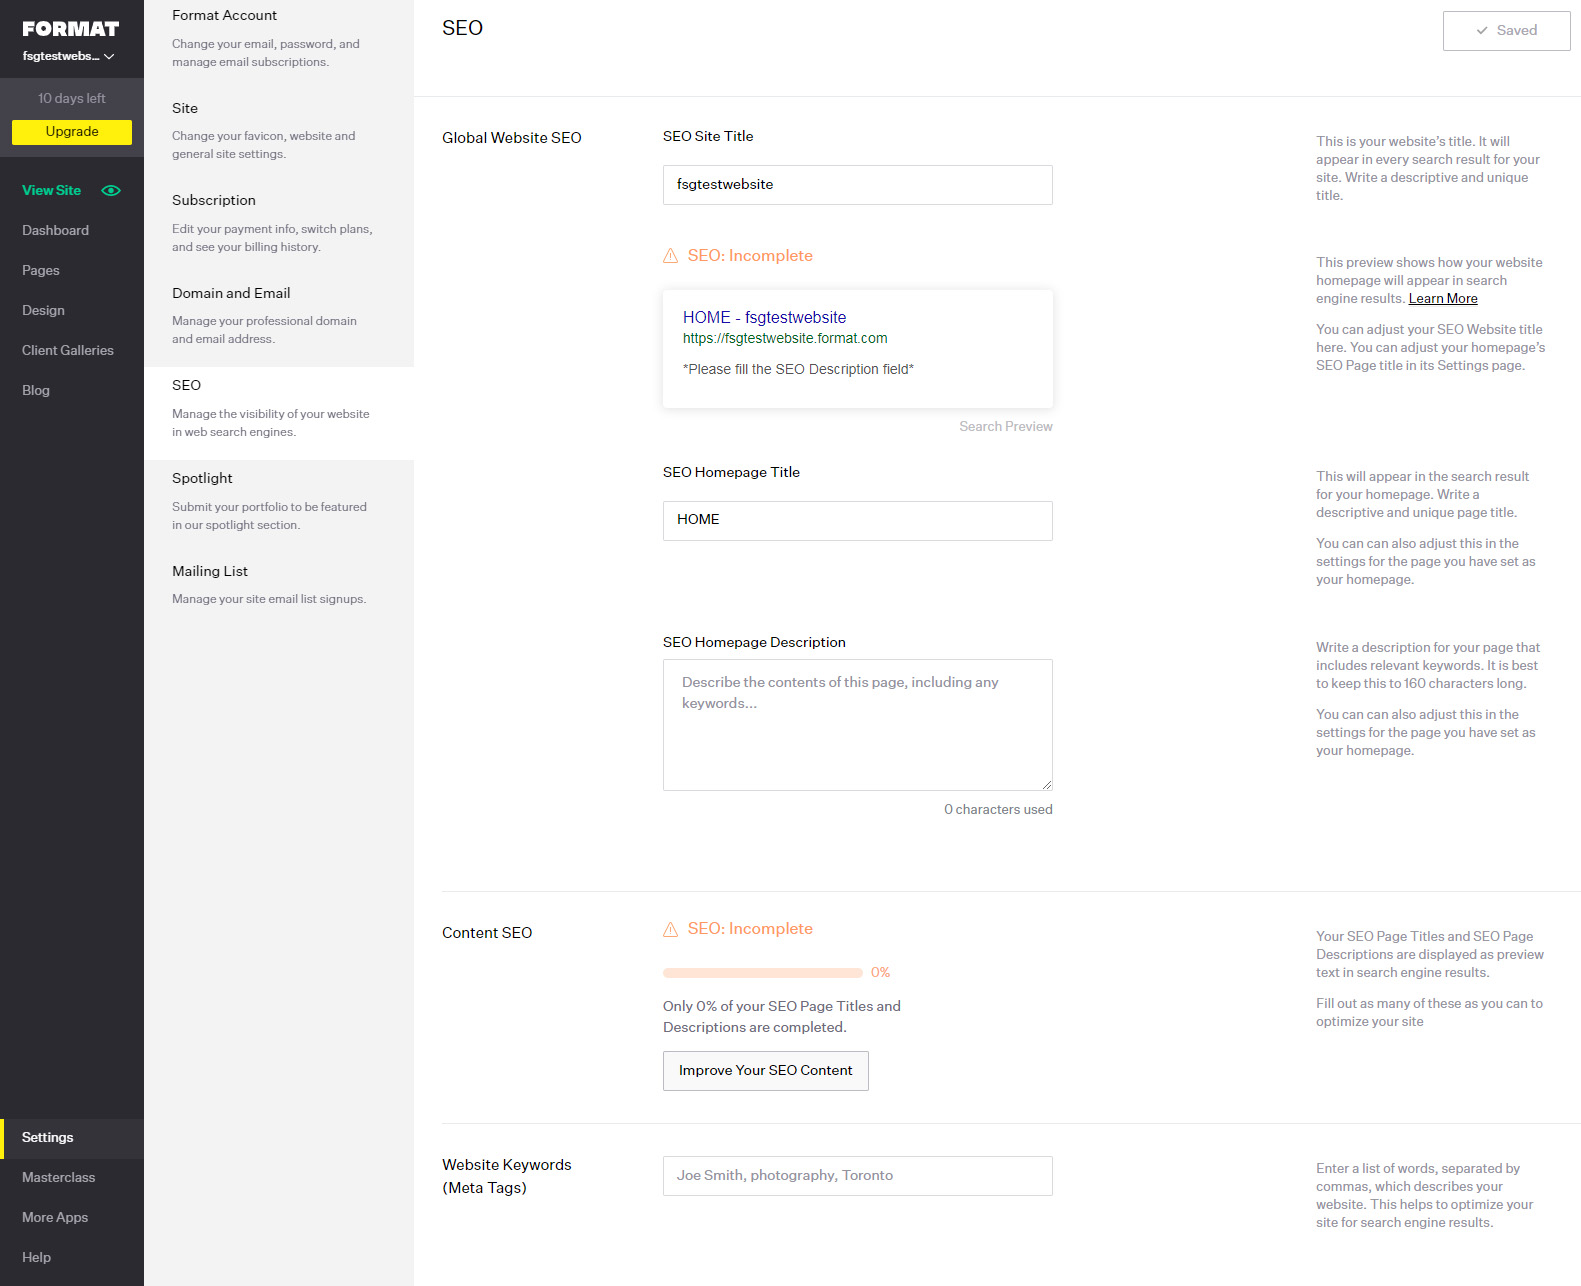Click the Saved button
1581x1286 pixels.
[x=1506, y=31]
